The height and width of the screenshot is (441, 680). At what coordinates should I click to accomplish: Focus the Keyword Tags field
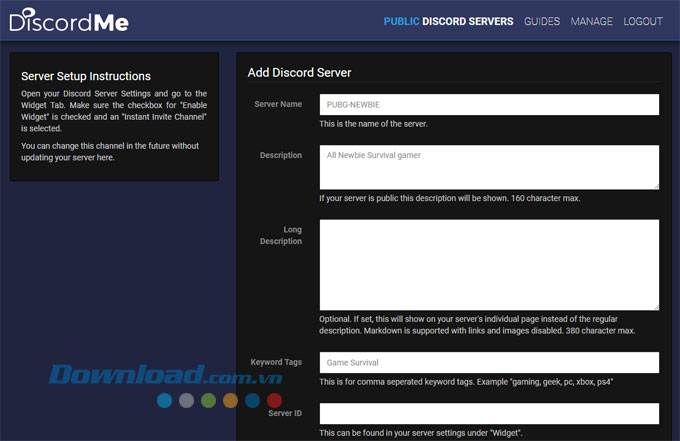(x=489, y=363)
